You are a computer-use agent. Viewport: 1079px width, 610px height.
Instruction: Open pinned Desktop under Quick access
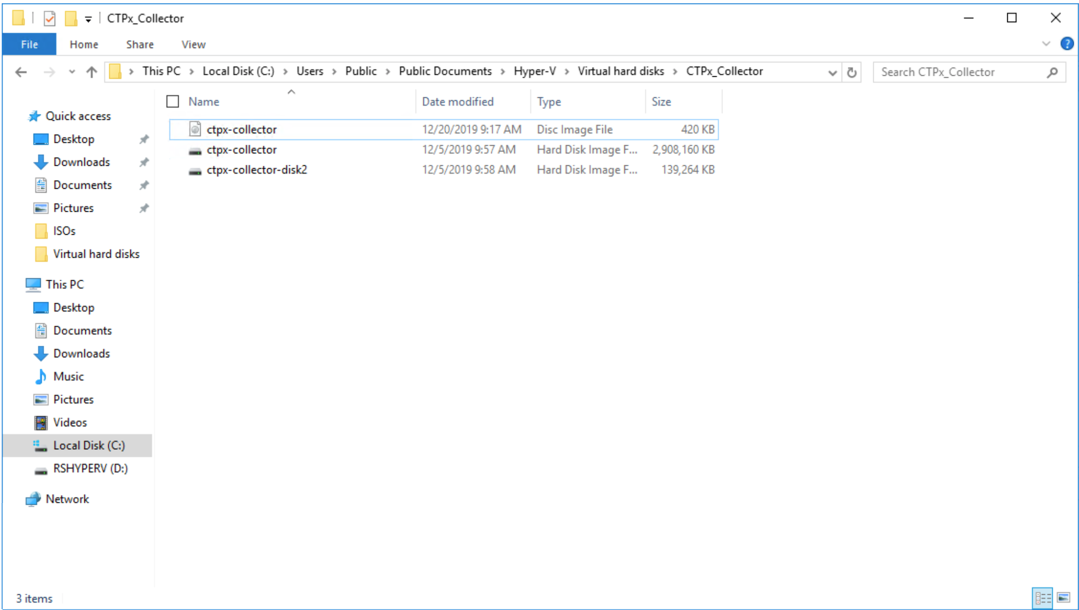pyautogui.click(x=74, y=139)
